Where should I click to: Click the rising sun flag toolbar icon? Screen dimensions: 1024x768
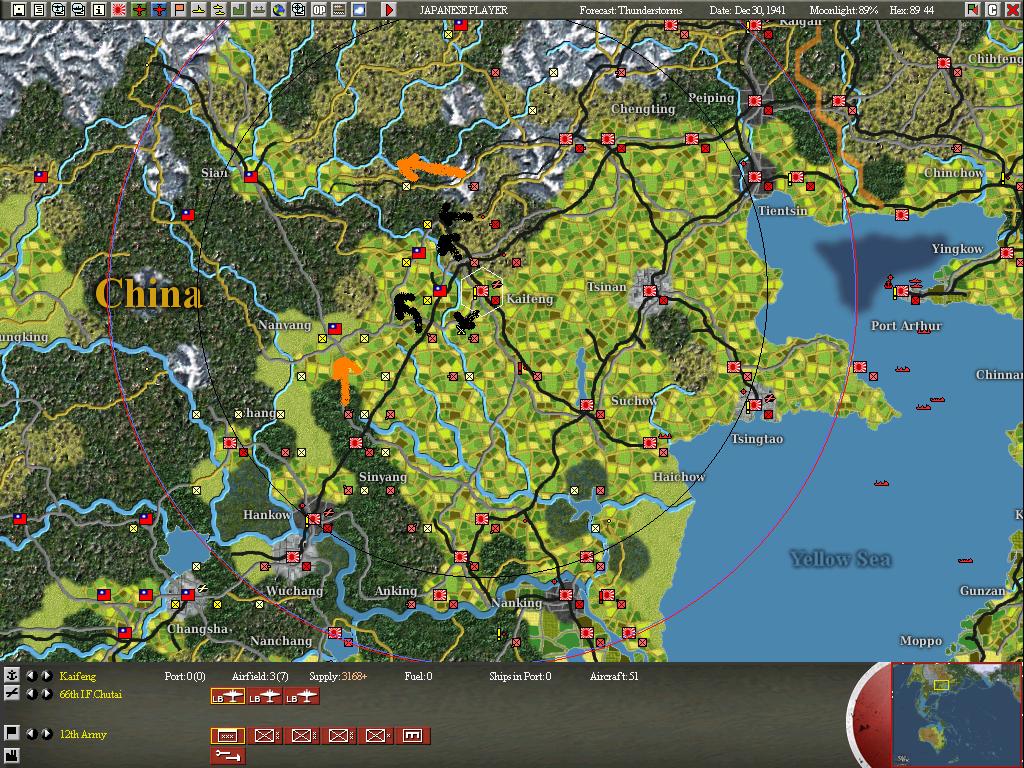pos(119,9)
